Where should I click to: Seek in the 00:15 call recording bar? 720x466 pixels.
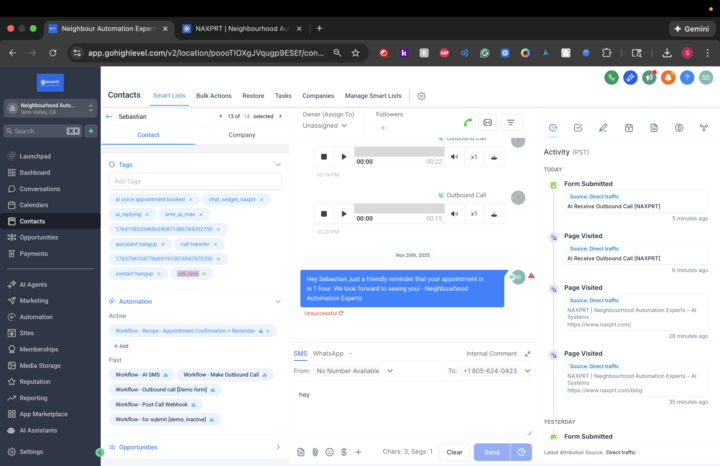coord(399,208)
